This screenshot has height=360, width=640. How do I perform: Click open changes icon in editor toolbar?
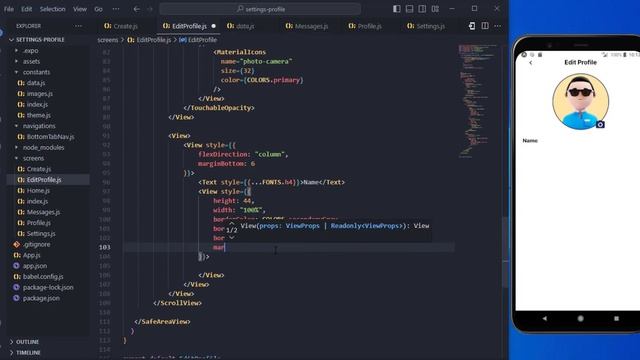pos(472,26)
